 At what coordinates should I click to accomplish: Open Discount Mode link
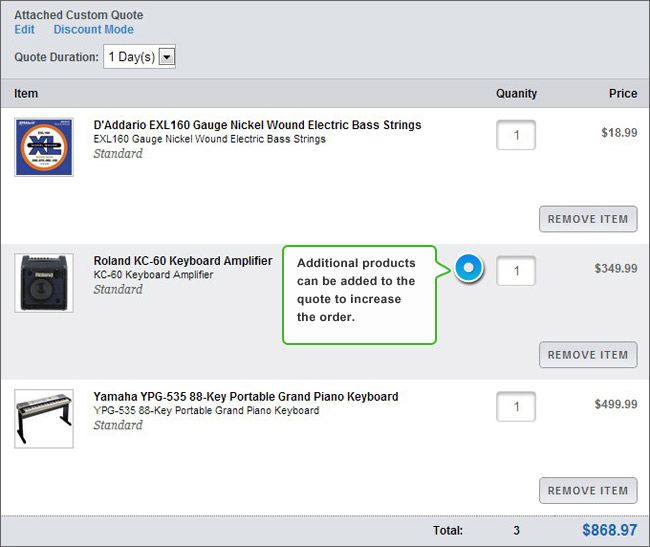(94, 29)
